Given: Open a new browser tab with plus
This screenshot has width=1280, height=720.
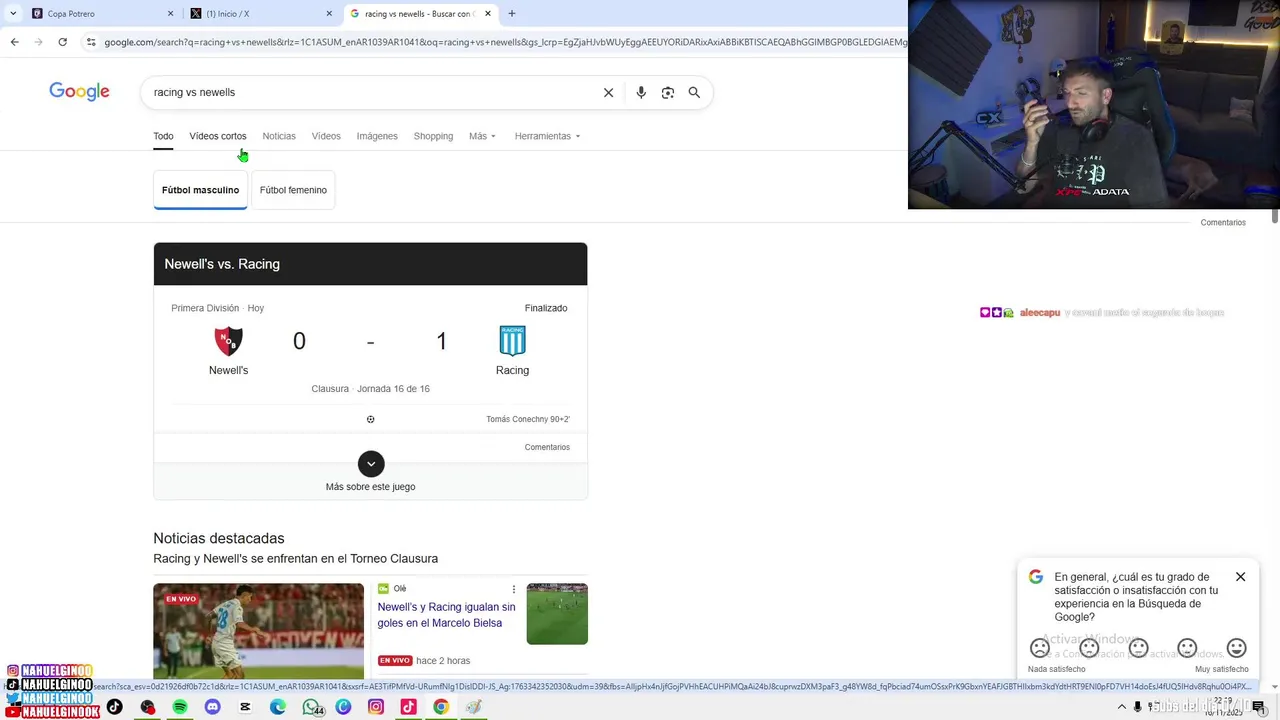Looking at the screenshot, I should pyautogui.click(x=512, y=14).
